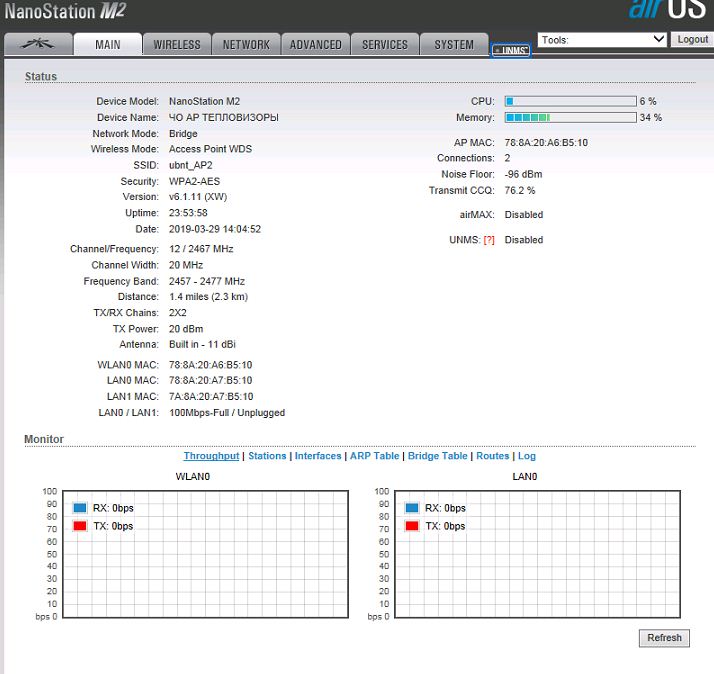The height and width of the screenshot is (674, 714).
Task: Show the Stations monitor view
Action: [267, 456]
